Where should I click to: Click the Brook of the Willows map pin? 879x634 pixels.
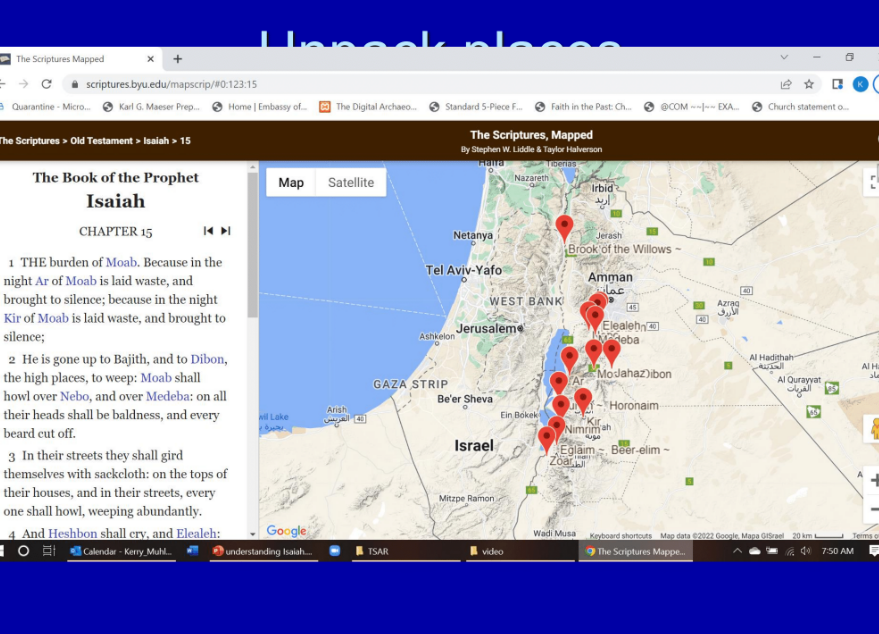click(x=564, y=227)
